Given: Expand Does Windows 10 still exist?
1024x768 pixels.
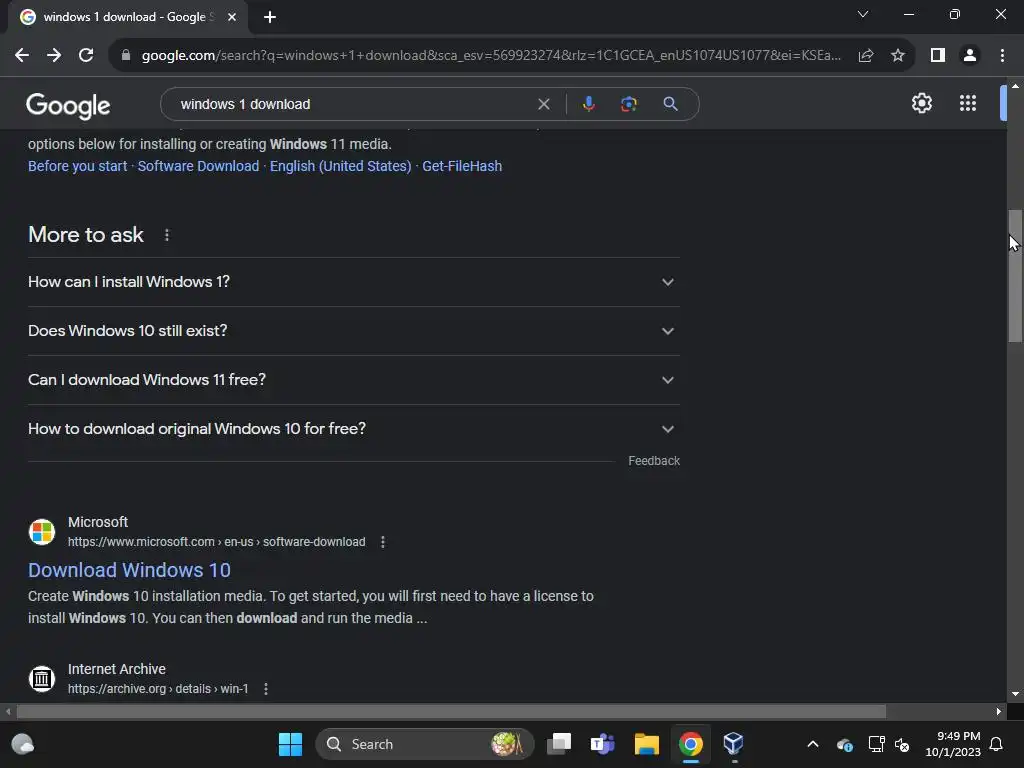Looking at the screenshot, I should point(354,331).
